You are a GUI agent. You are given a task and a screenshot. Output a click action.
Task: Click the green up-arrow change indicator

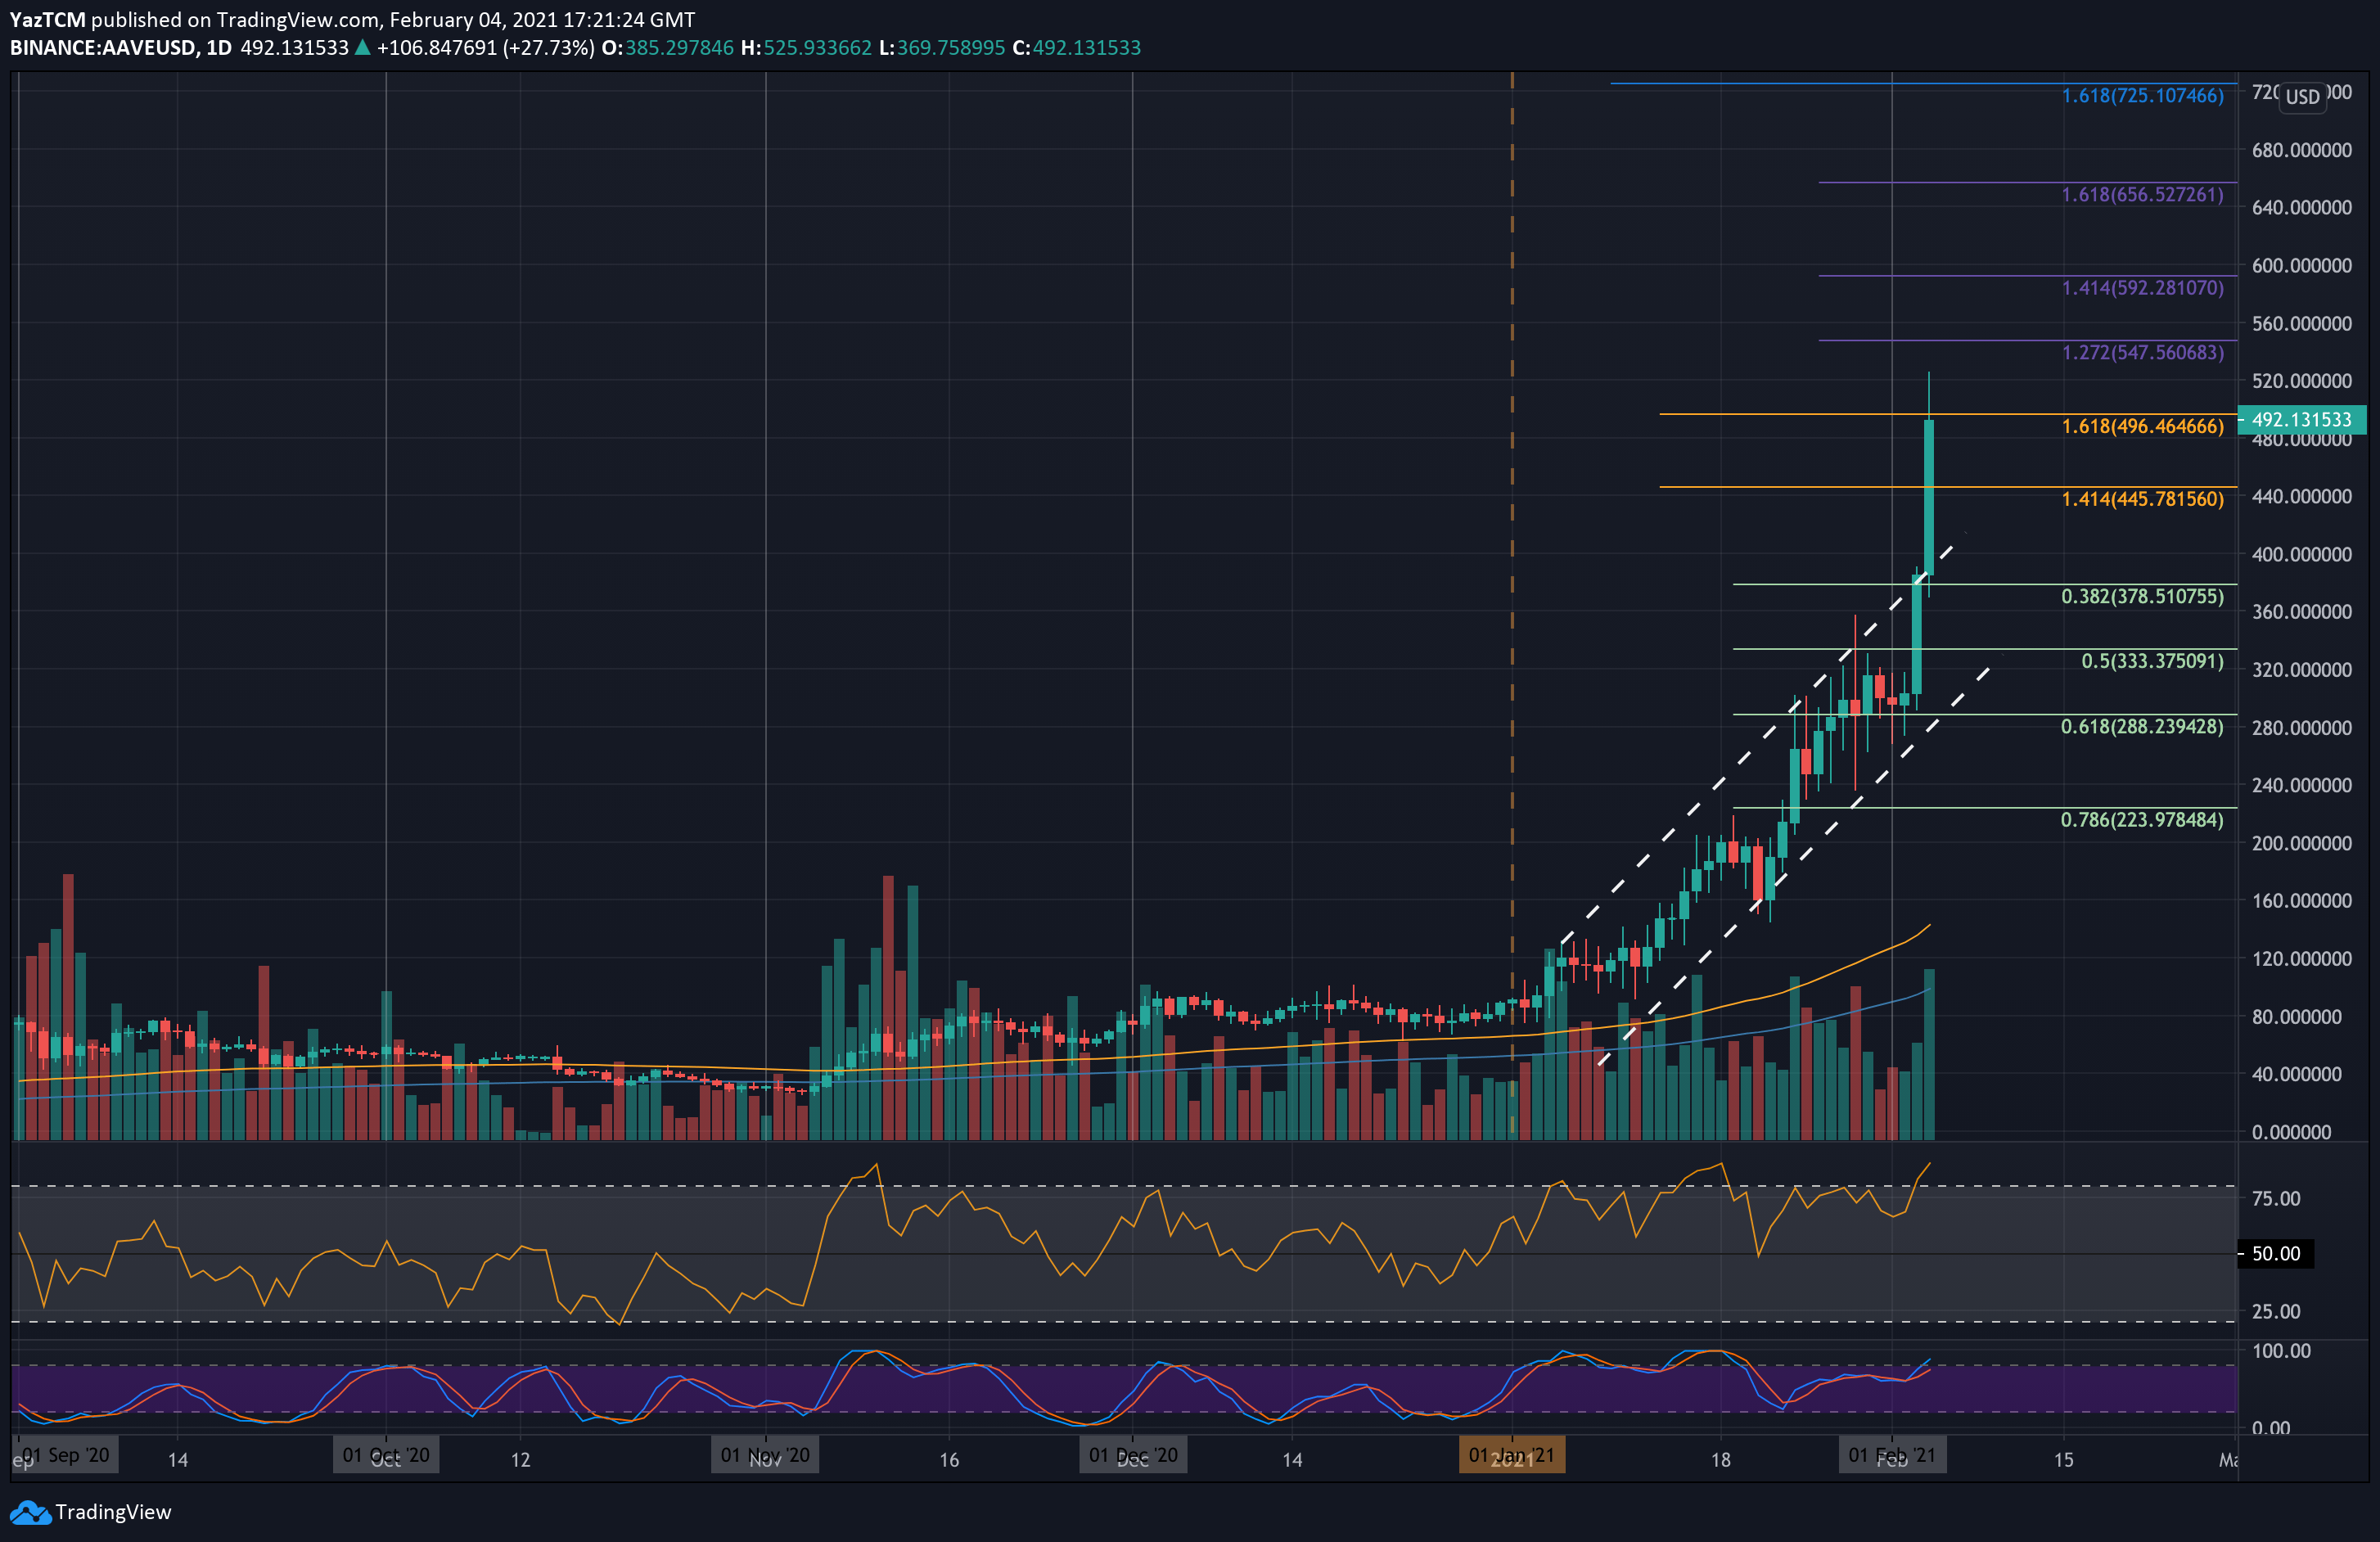363,48
